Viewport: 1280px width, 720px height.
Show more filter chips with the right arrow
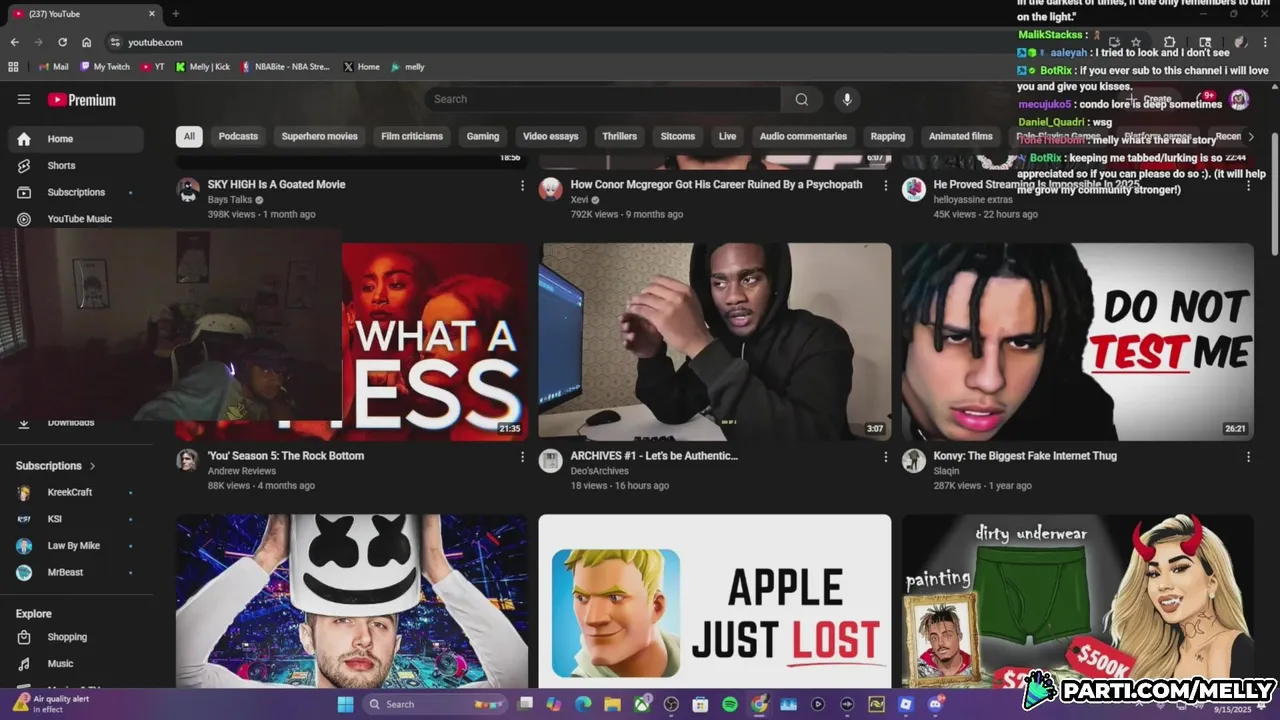coord(1250,136)
